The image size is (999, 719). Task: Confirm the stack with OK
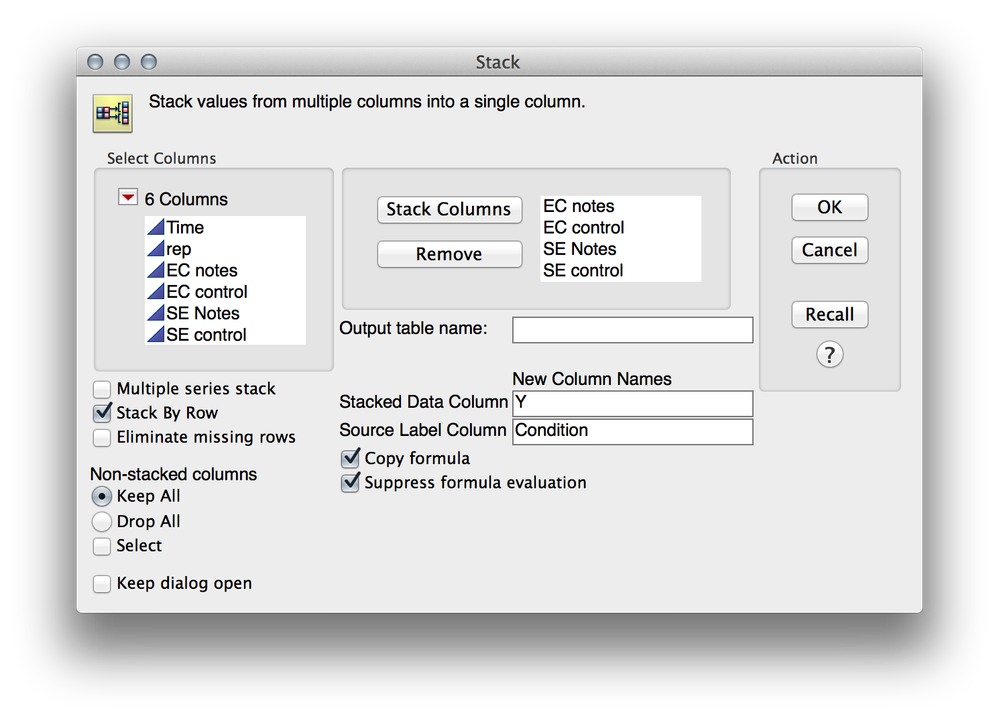(x=830, y=207)
